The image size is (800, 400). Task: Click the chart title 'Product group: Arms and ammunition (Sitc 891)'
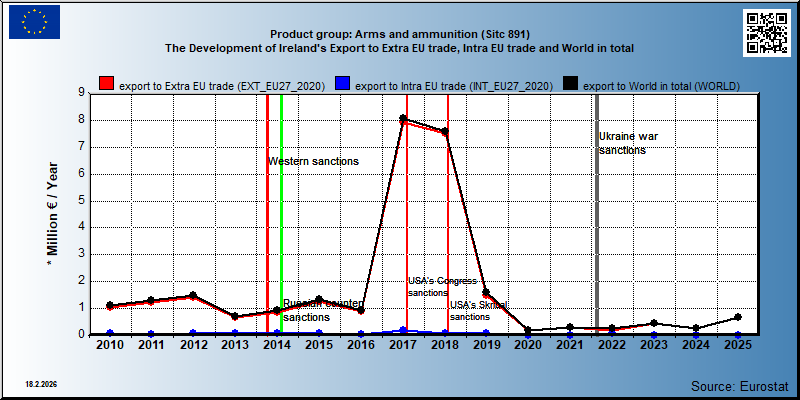400,35
